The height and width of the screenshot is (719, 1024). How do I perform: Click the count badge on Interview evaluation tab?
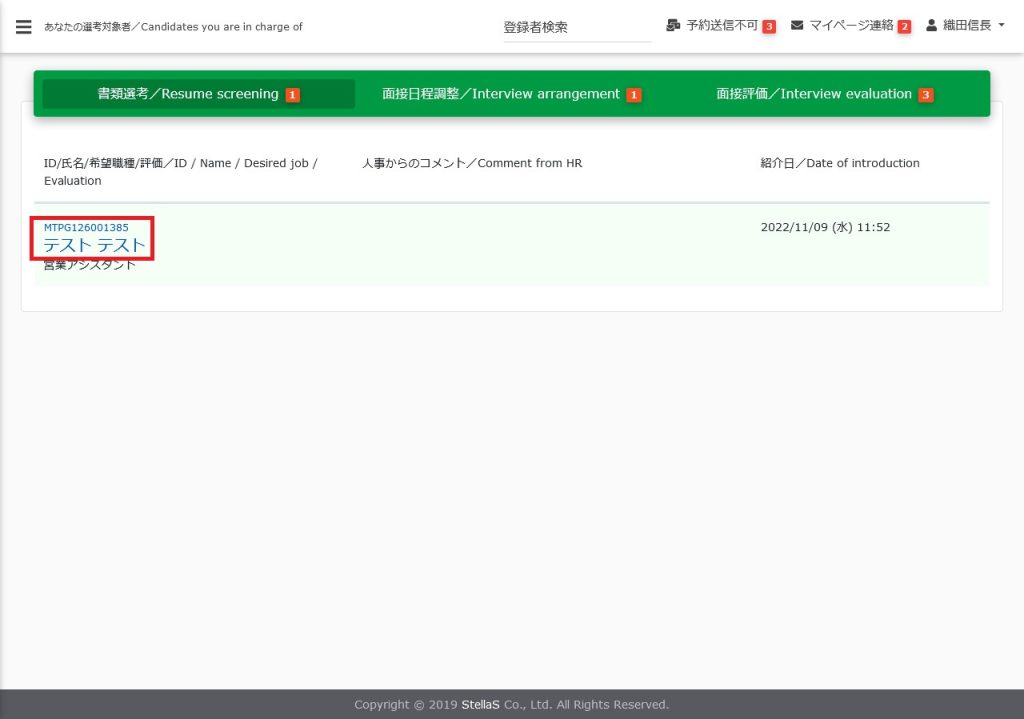pos(926,95)
